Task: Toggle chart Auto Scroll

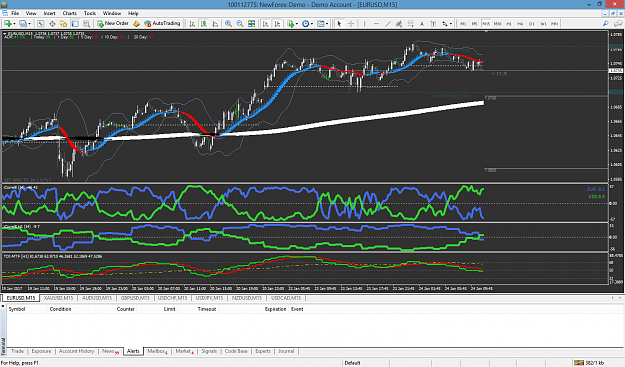Action: pyautogui.click(x=265, y=24)
